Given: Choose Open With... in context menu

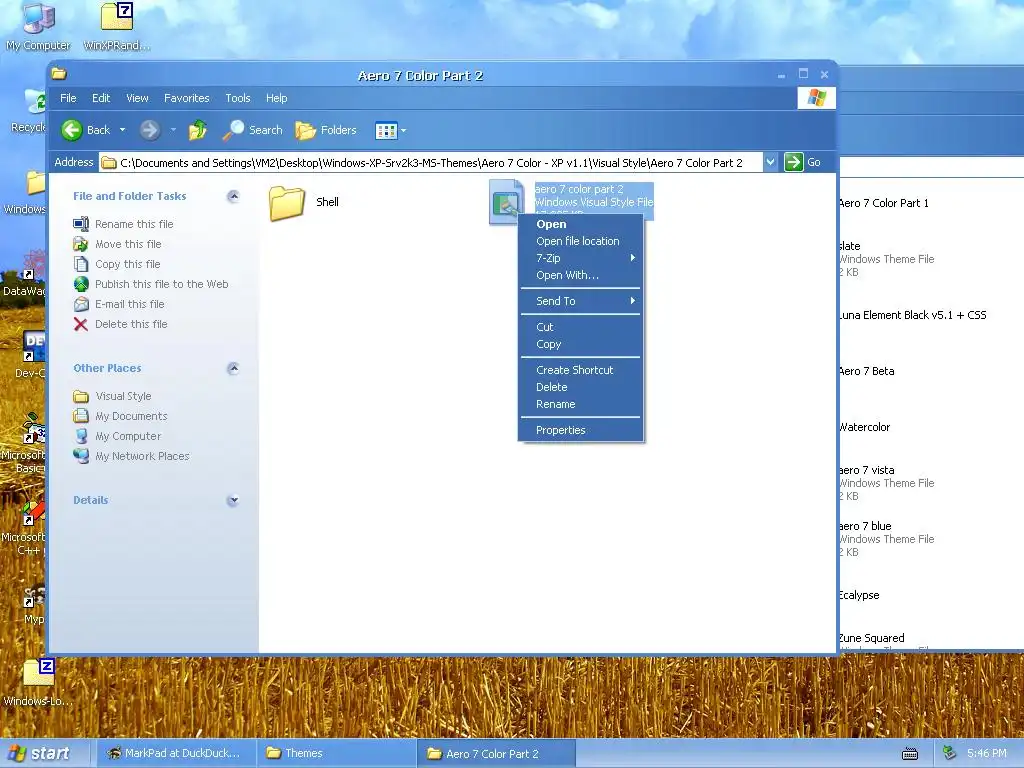Looking at the screenshot, I should click(x=580, y=275).
